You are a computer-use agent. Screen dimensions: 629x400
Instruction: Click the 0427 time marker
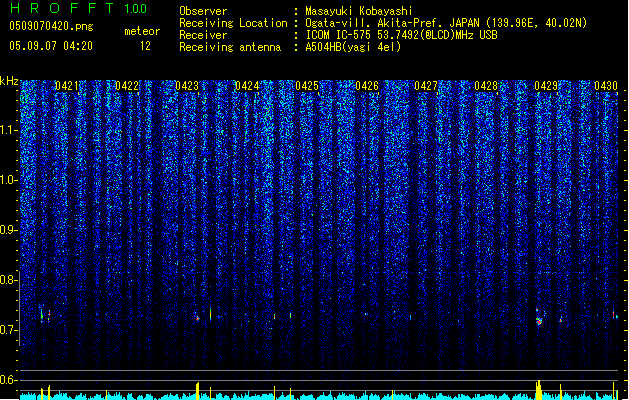[x=426, y=86]
